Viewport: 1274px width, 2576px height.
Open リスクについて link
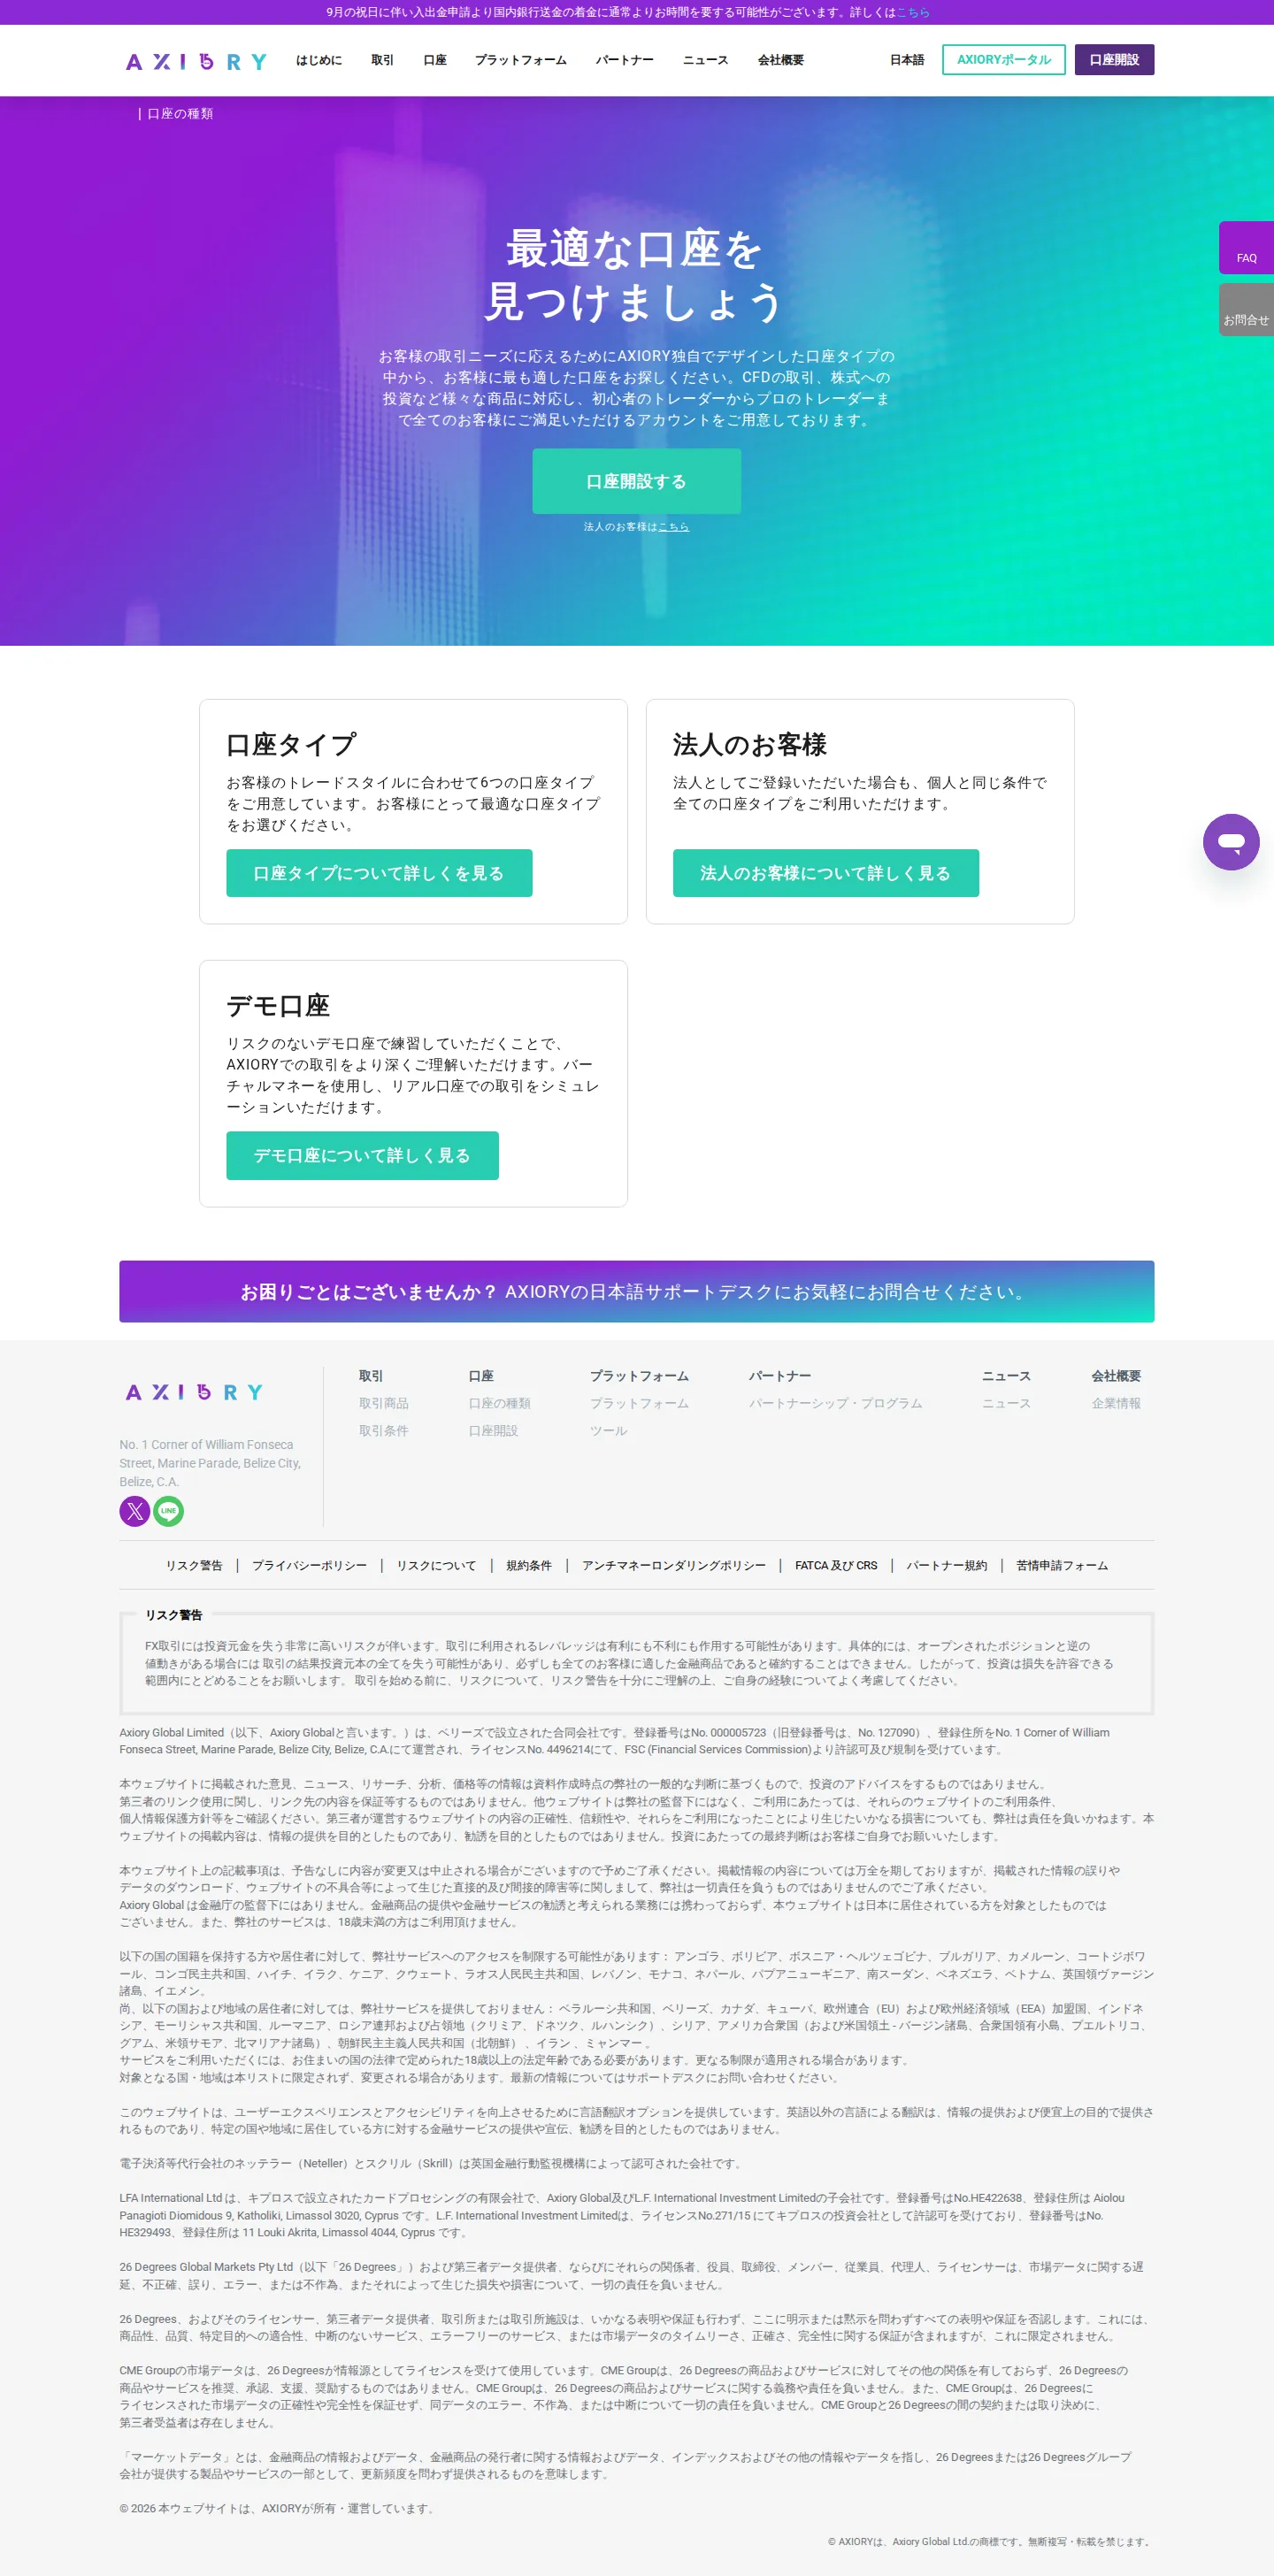[436, 1565]
